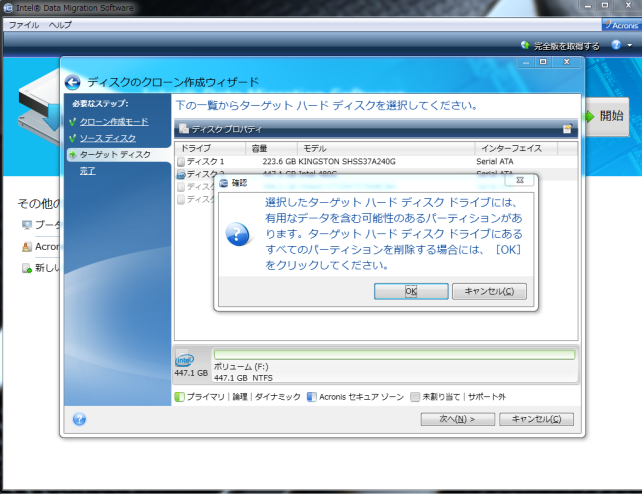This screenshot has width=642, height=494.
Task: Click the 新しい disk icon in main window
Action: (x=27, y=268)
